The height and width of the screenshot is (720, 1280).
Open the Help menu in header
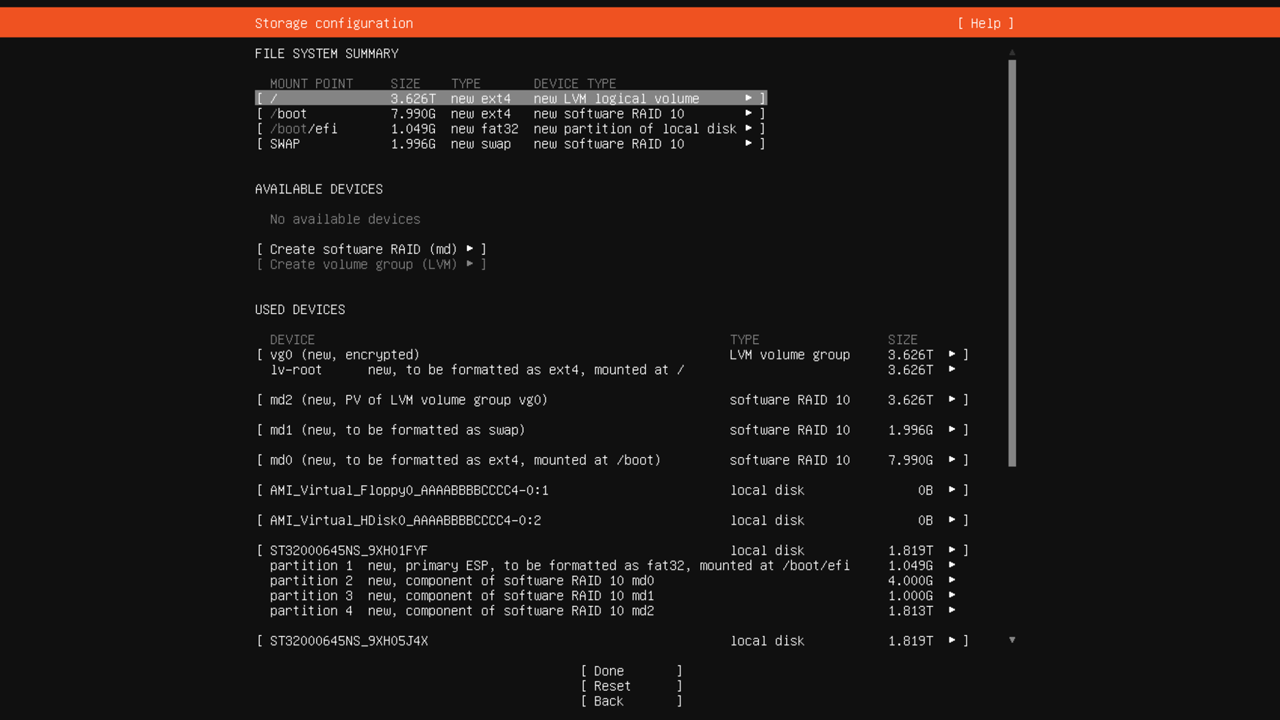985,23
